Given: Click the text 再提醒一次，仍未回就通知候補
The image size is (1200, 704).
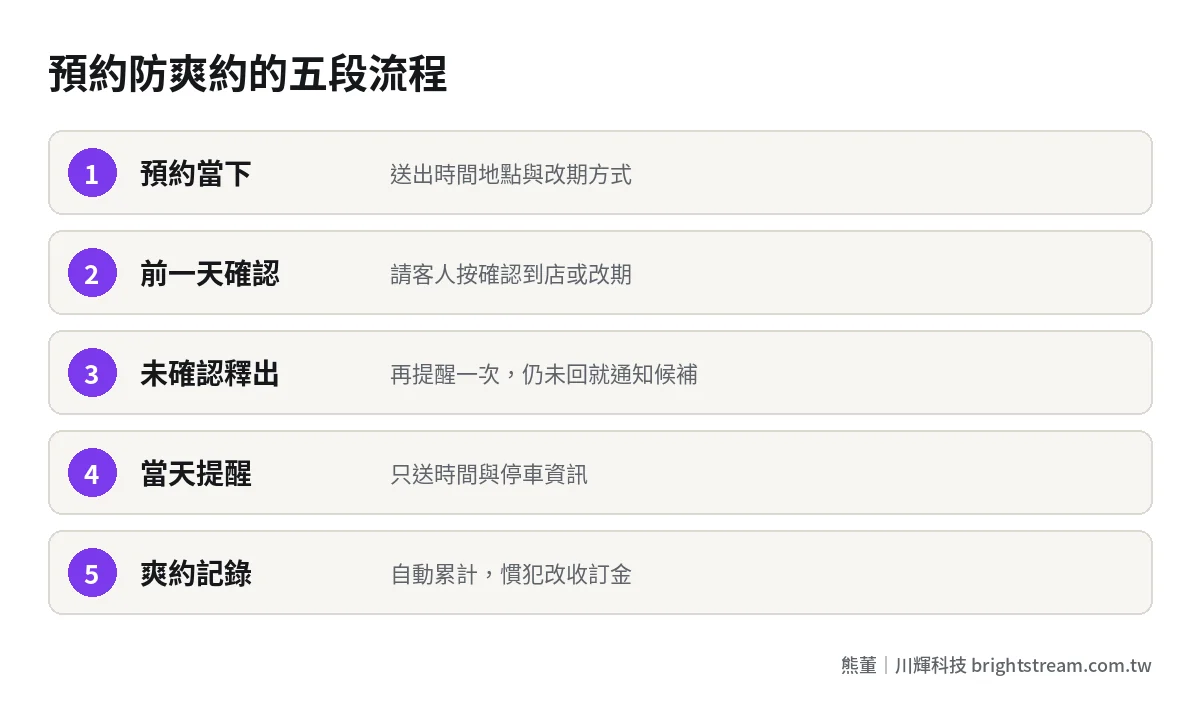Looking at the screenshot, I should coord(544,374).
